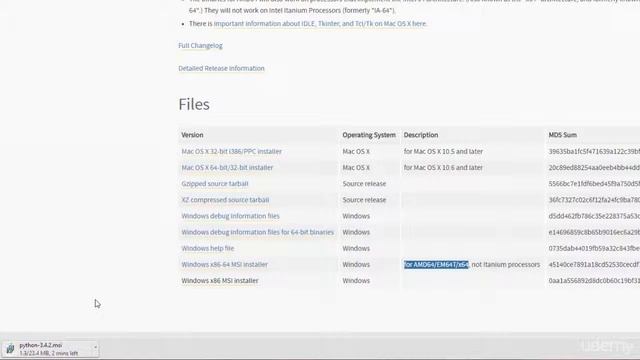Open the IDLE, Tkinter and Tcl/Tk information link
640x360 pixels.
[320, 24]
